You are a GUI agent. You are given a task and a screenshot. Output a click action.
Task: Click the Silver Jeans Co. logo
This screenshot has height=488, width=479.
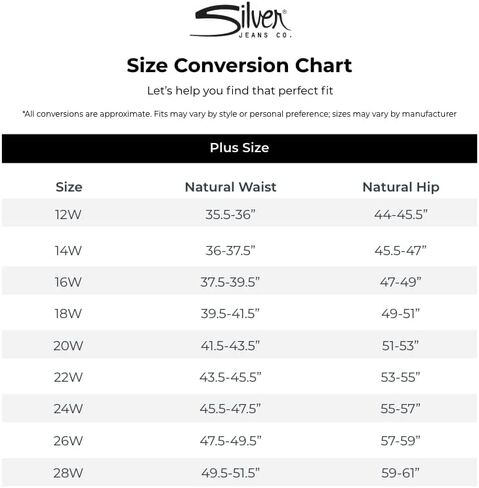[x=241, y=21]
